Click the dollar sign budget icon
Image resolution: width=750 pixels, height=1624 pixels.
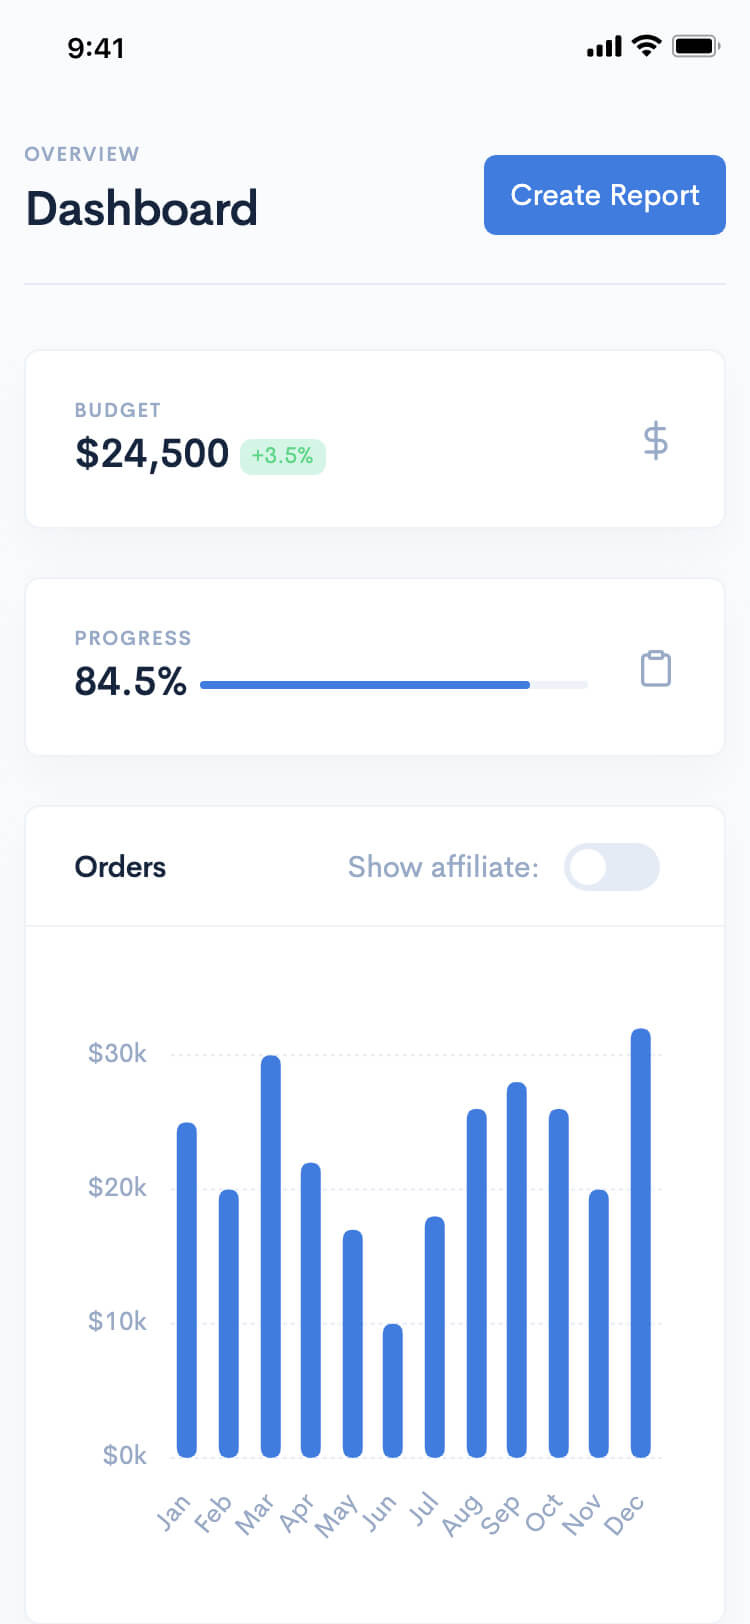[655, 440]
